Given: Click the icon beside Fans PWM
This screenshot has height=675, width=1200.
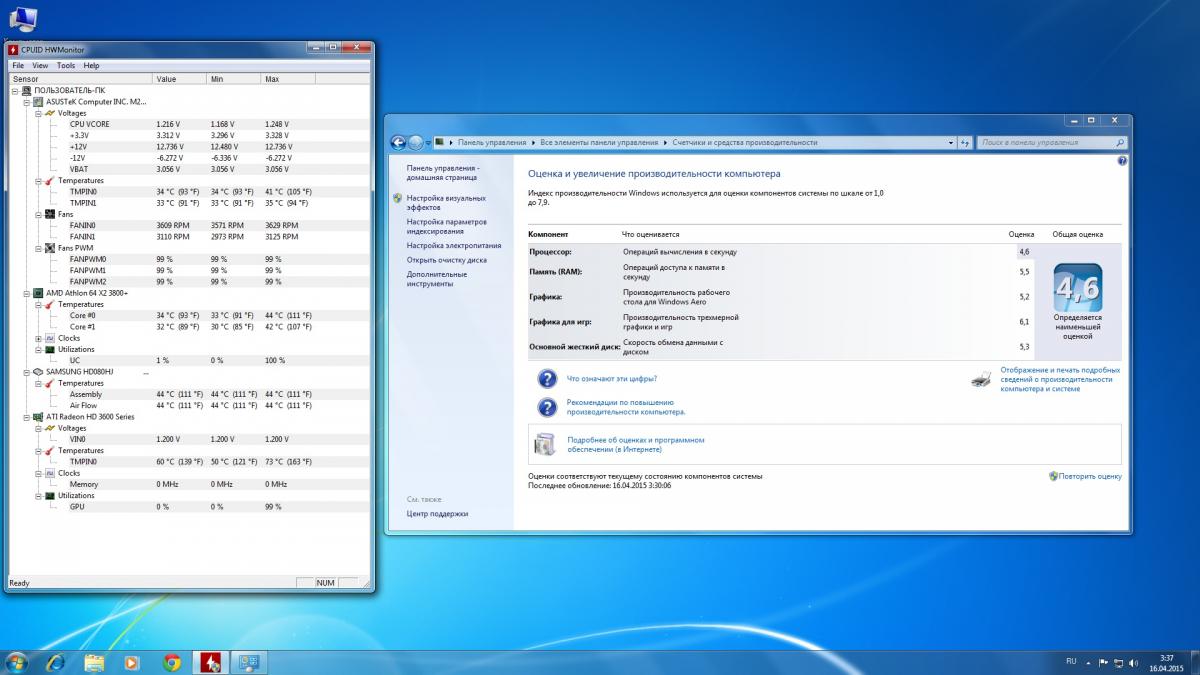Looking at the screenshot, I should pyautogui.click(x=49, y=248).
